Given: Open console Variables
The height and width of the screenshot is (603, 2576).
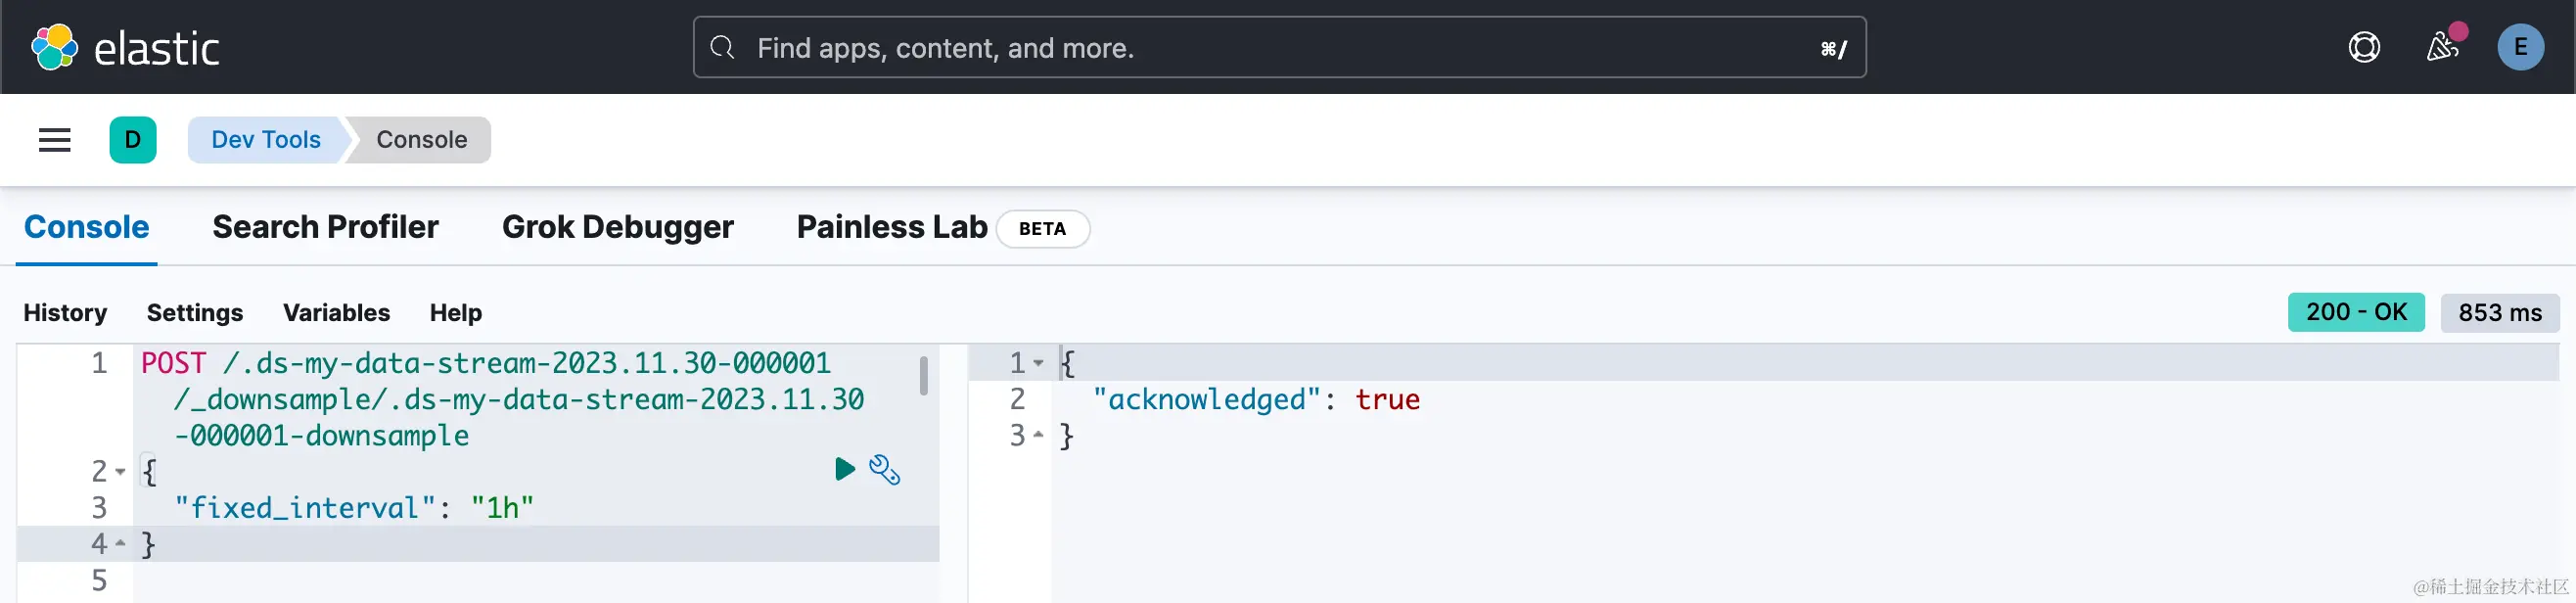Looking at the screenshot, I should [x=336, y=313].
